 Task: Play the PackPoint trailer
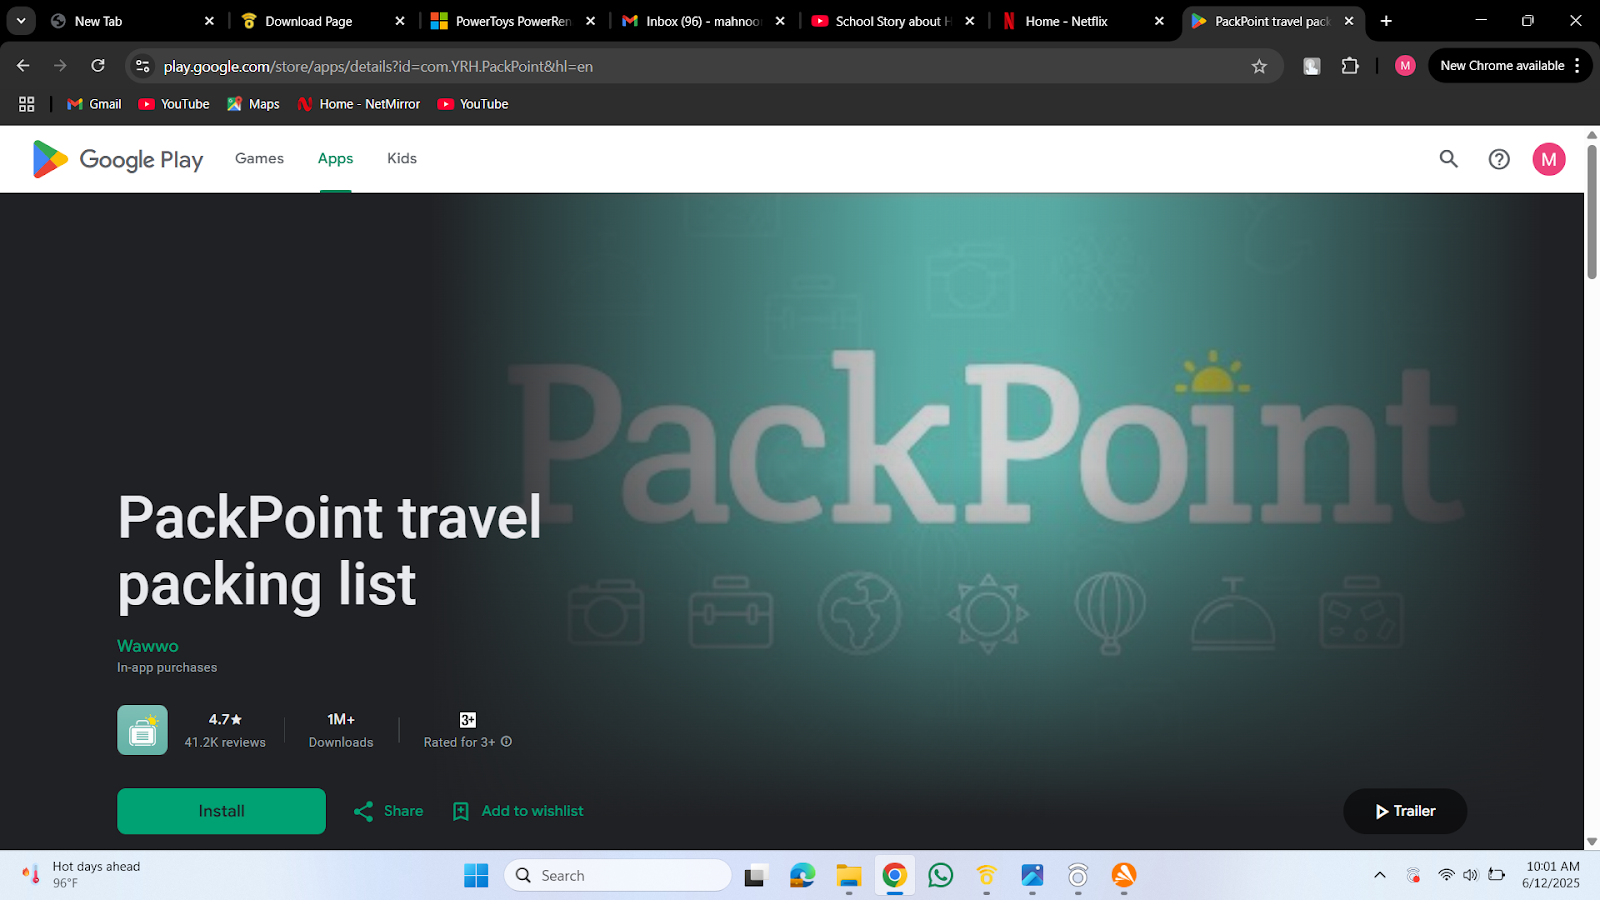point(1405,811)
